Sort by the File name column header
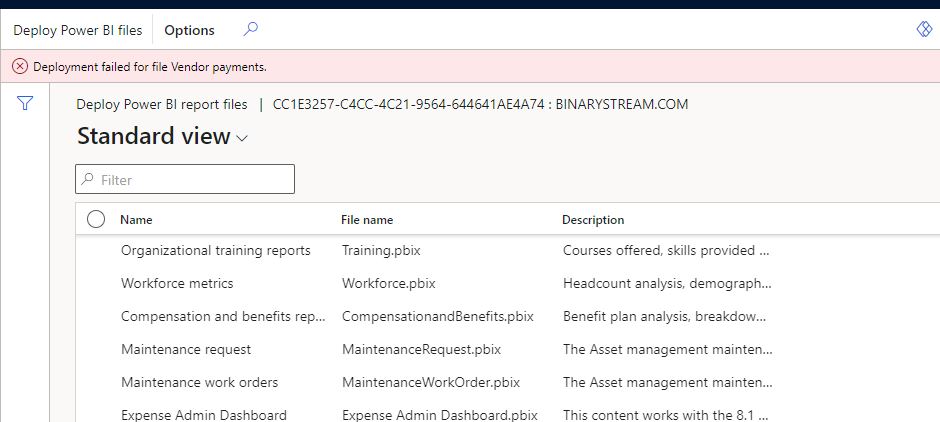Image resolution: width=940 pixels, height=422 pixels. (x=367, y=220)
